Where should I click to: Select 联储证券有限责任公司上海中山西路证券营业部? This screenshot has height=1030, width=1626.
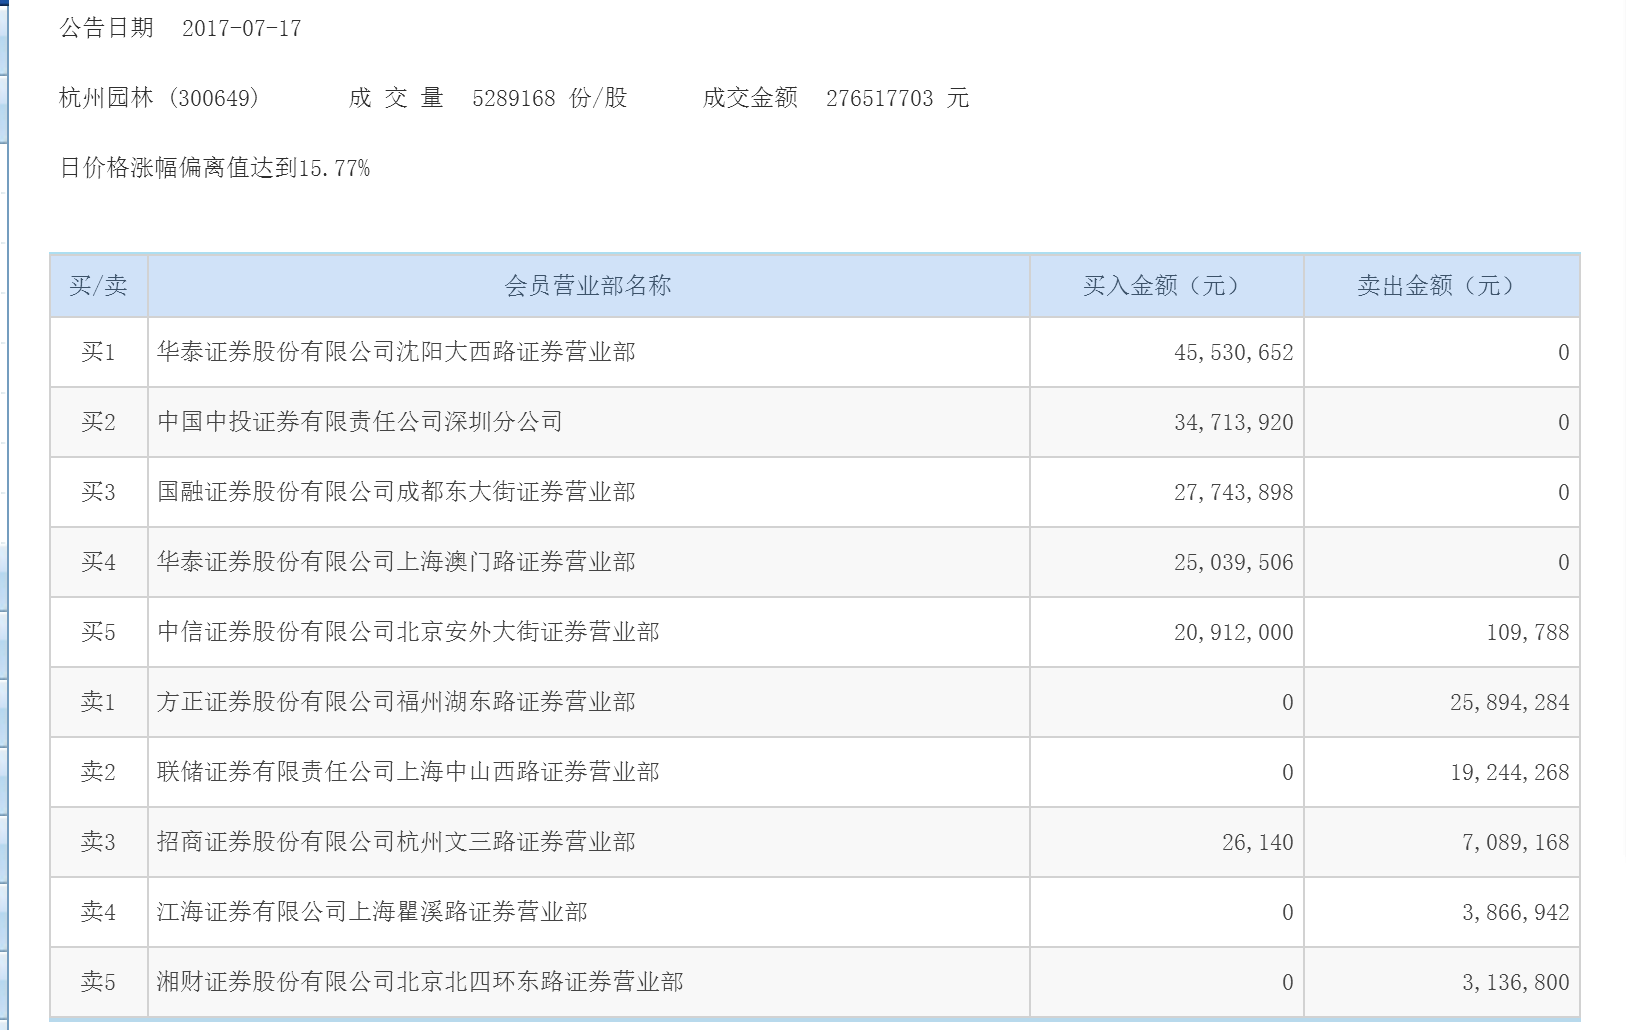tap(408, 772)
